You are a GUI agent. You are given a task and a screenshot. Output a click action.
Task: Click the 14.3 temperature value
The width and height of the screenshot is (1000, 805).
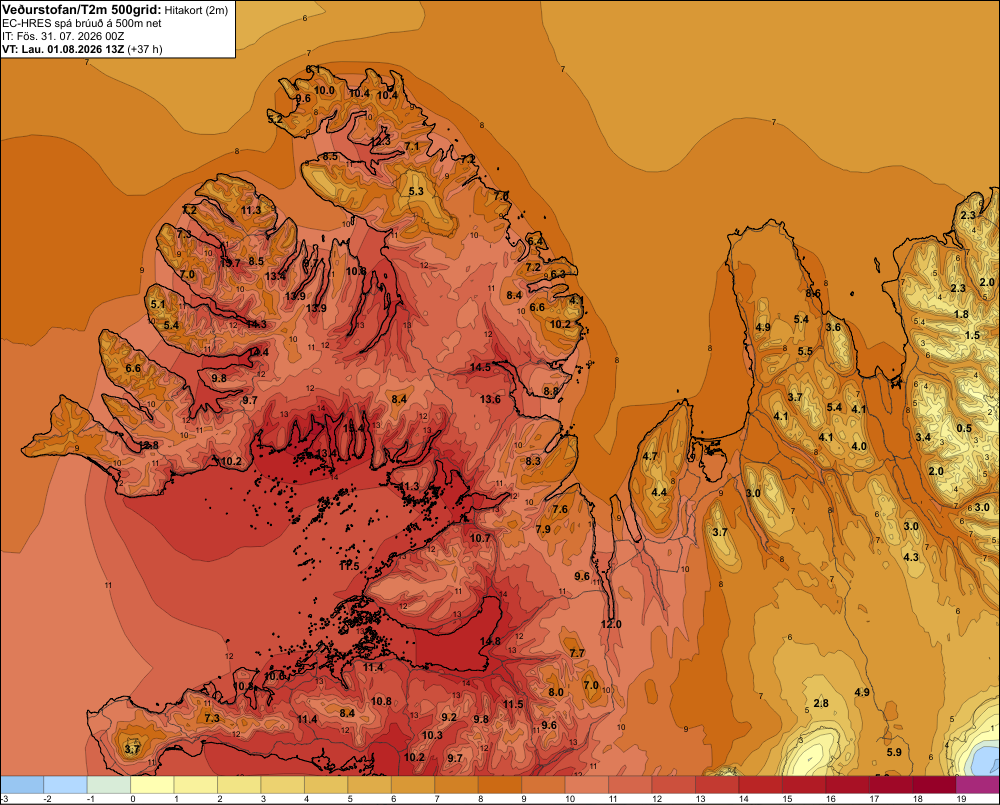pyautogui.click(x=256, y=324)
